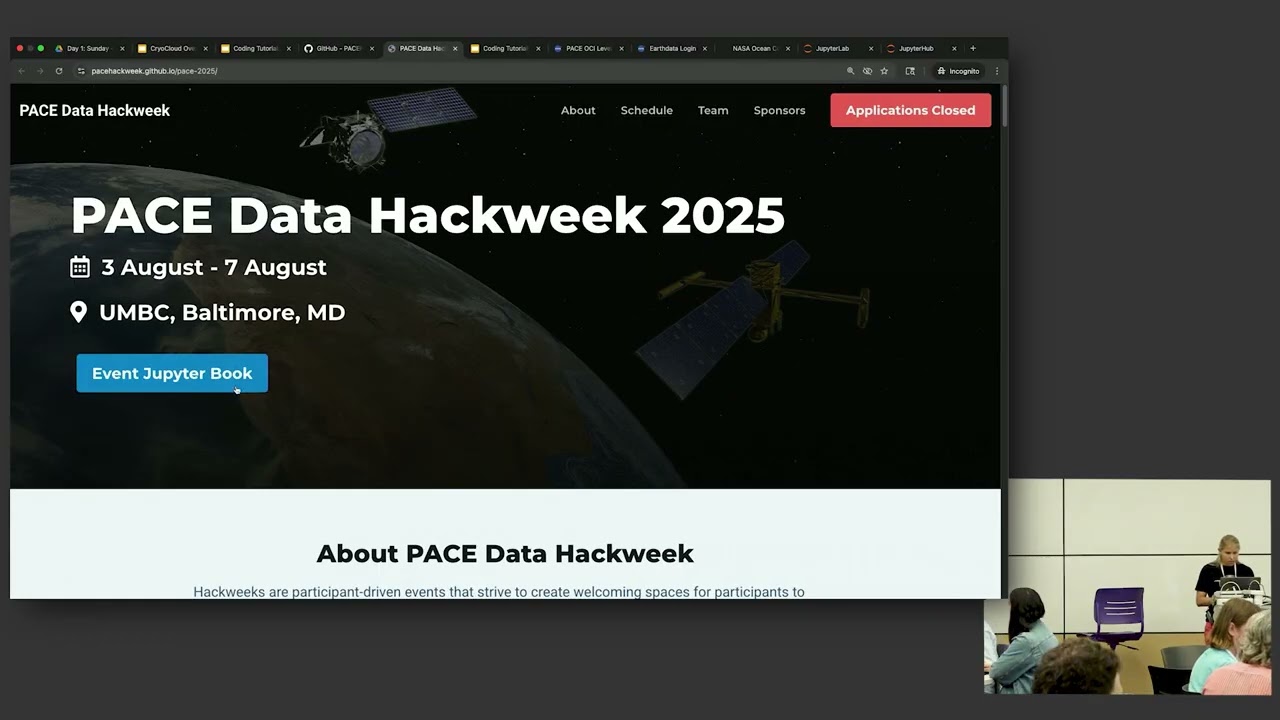The width and height of the screenshot is (1280, 720).
Task: Open the Chrome three-dot menu
Action: tap(997, 71)
